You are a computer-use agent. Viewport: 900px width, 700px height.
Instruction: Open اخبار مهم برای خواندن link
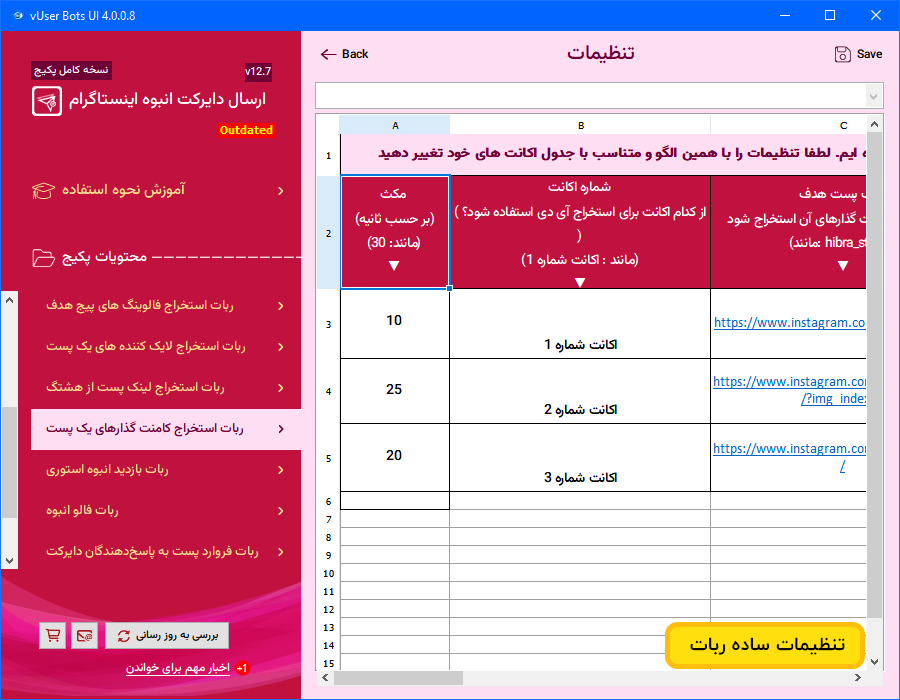point(178,668)
